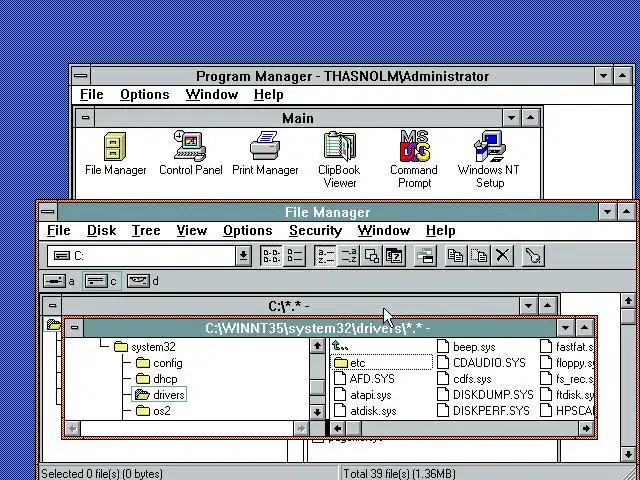Open File Manager icon in Main group
Image resolution: width=640 pixels, height=480 pixels.
point(116,154)
